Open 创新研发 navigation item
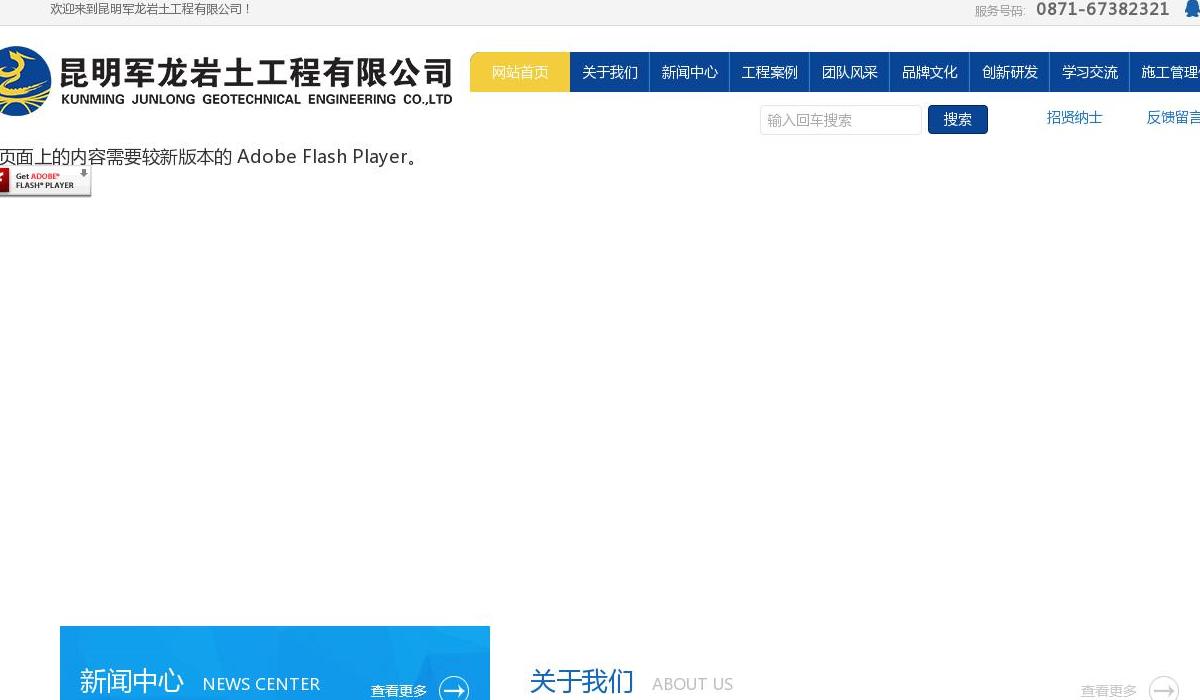The image size is (1200, 700). coord(1010,72)
